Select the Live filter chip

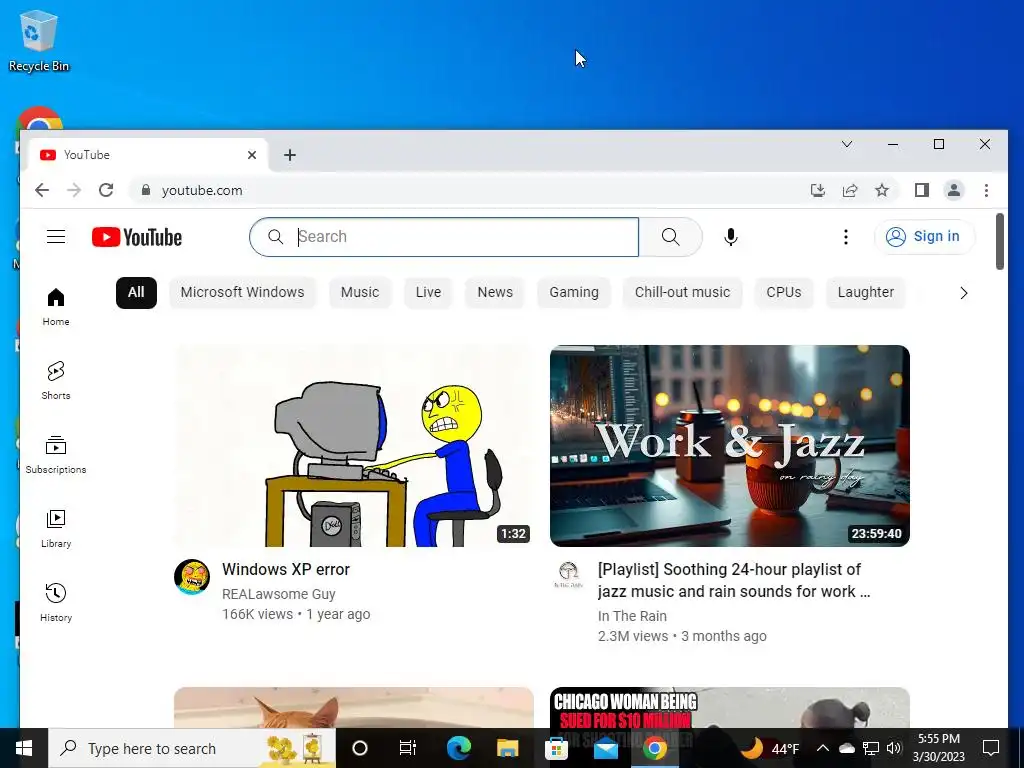pos(428,293)
